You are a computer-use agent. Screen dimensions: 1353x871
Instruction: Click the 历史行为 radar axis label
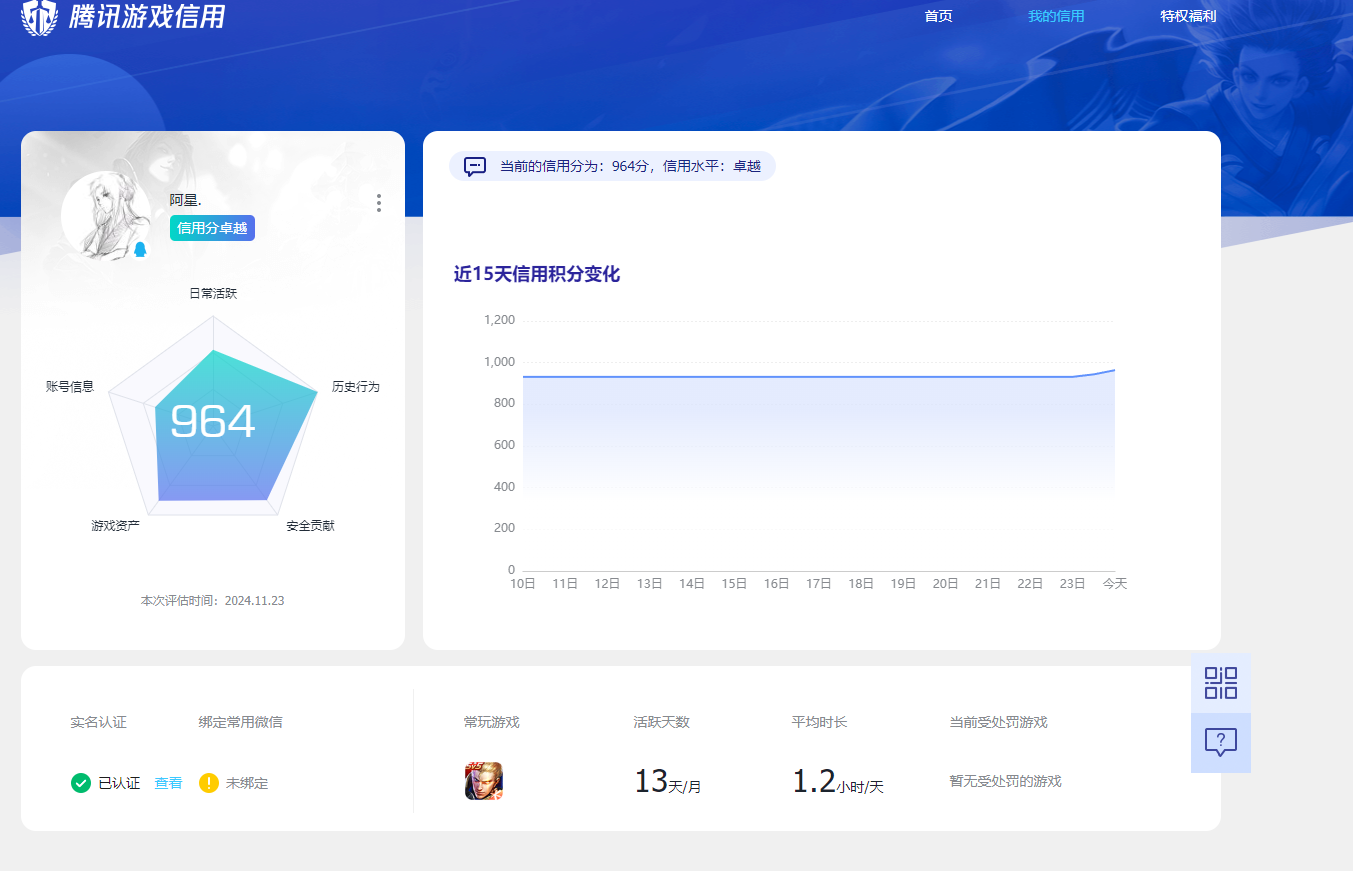356,386
